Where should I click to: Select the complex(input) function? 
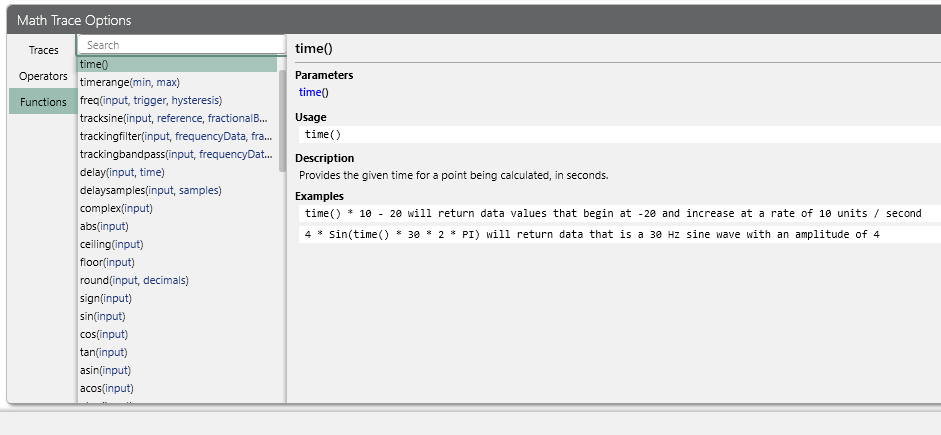pos(116,208)
